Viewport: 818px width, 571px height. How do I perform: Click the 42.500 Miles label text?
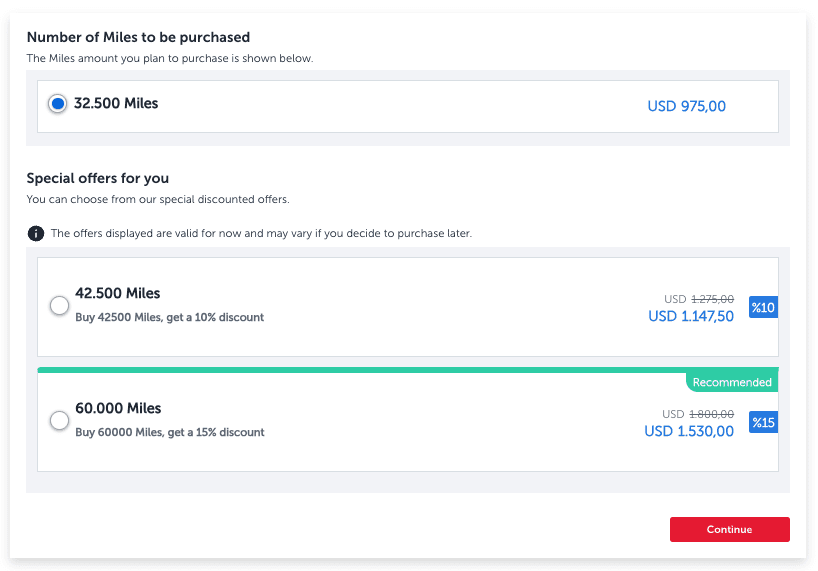tap(117, 293)
